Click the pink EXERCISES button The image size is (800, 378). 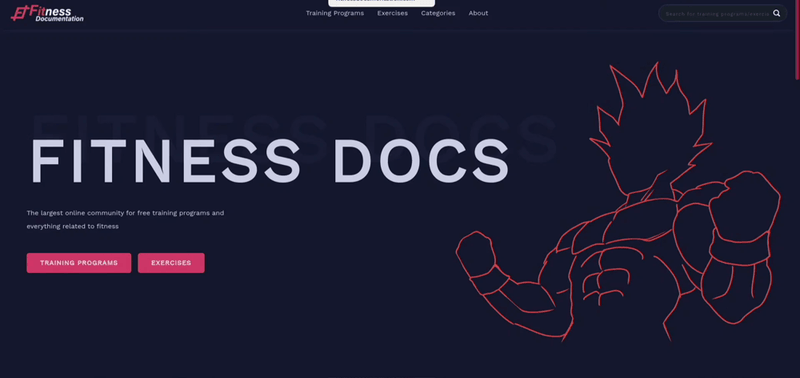pos(171,263)
